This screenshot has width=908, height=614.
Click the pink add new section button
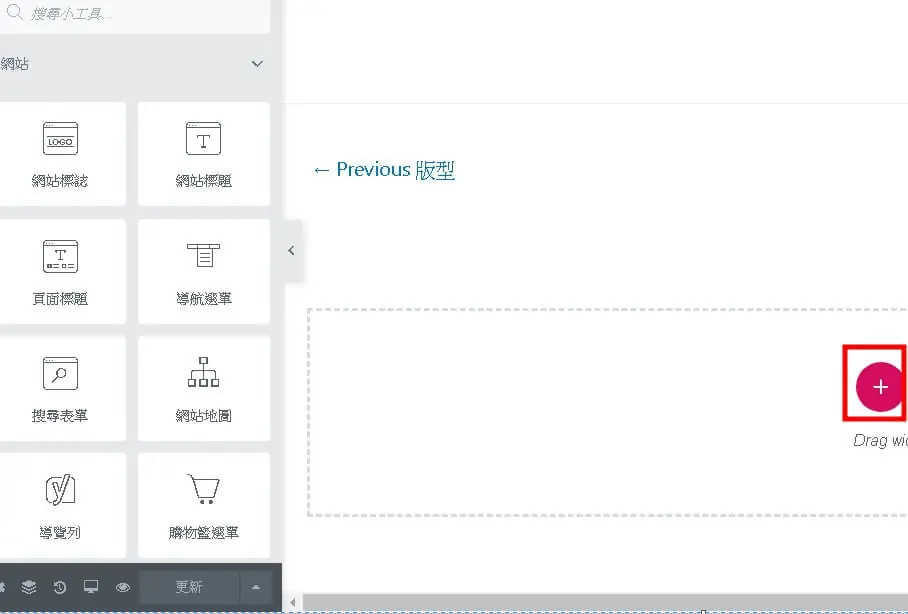pos(880,387)
